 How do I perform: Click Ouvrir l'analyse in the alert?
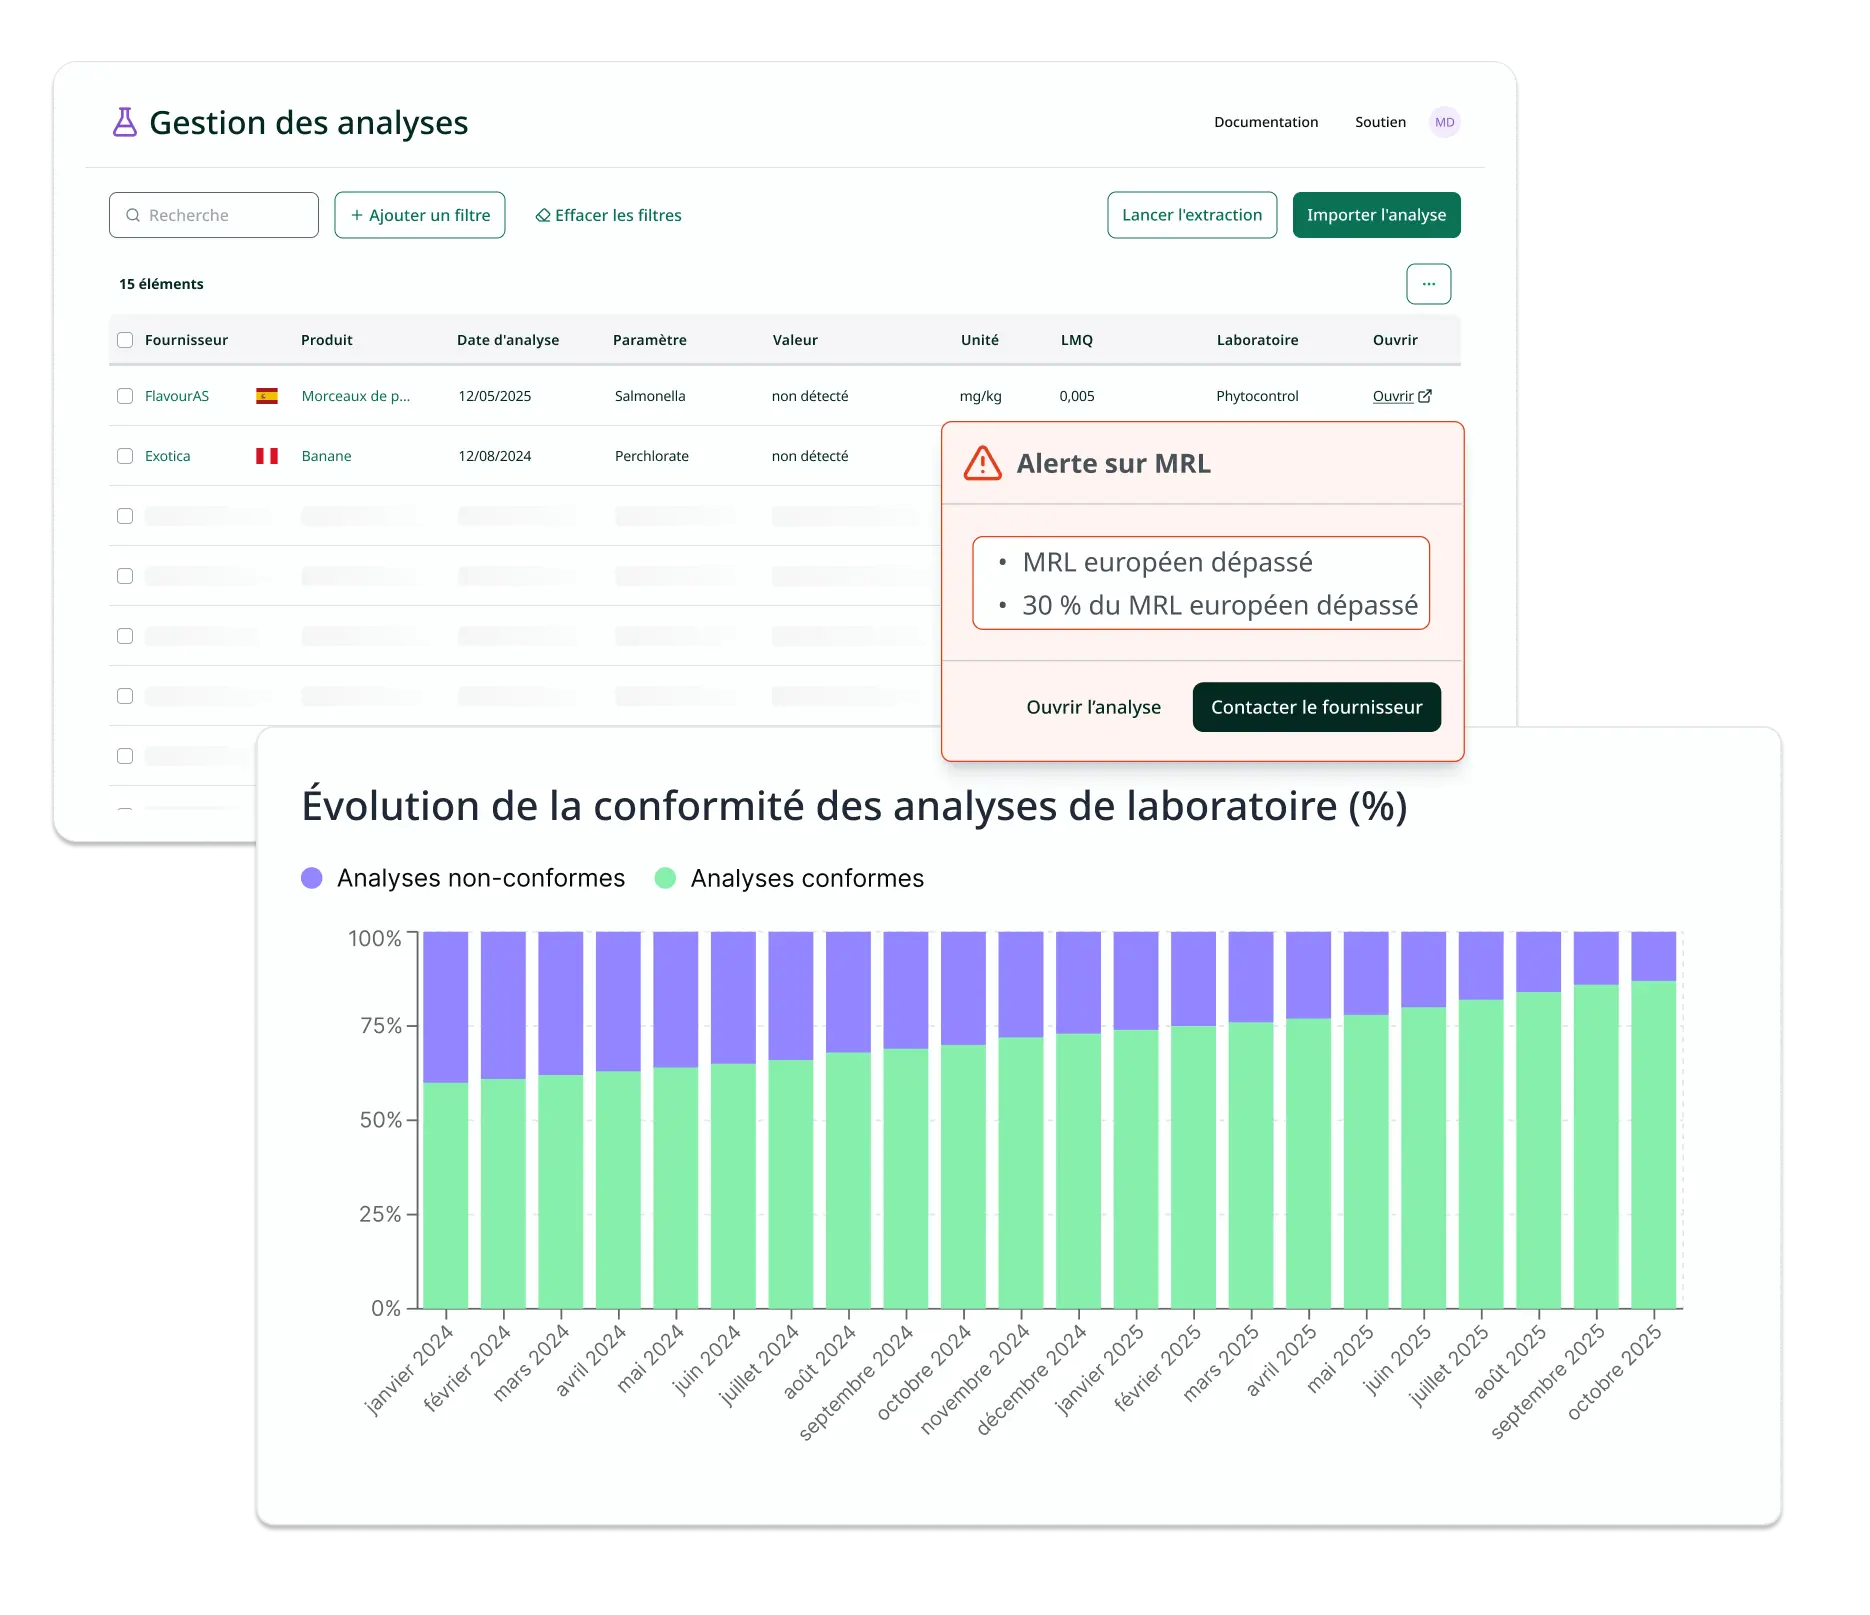click(x=1093, y=707)
